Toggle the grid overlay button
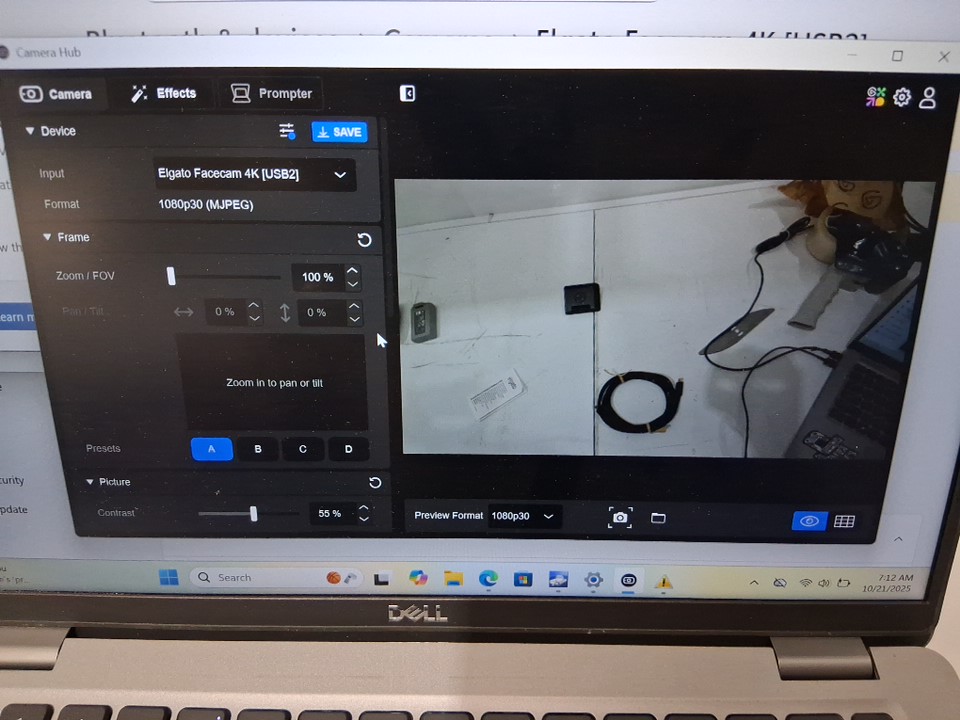This screenshot has height=720, width=960. tap(844, 521)
